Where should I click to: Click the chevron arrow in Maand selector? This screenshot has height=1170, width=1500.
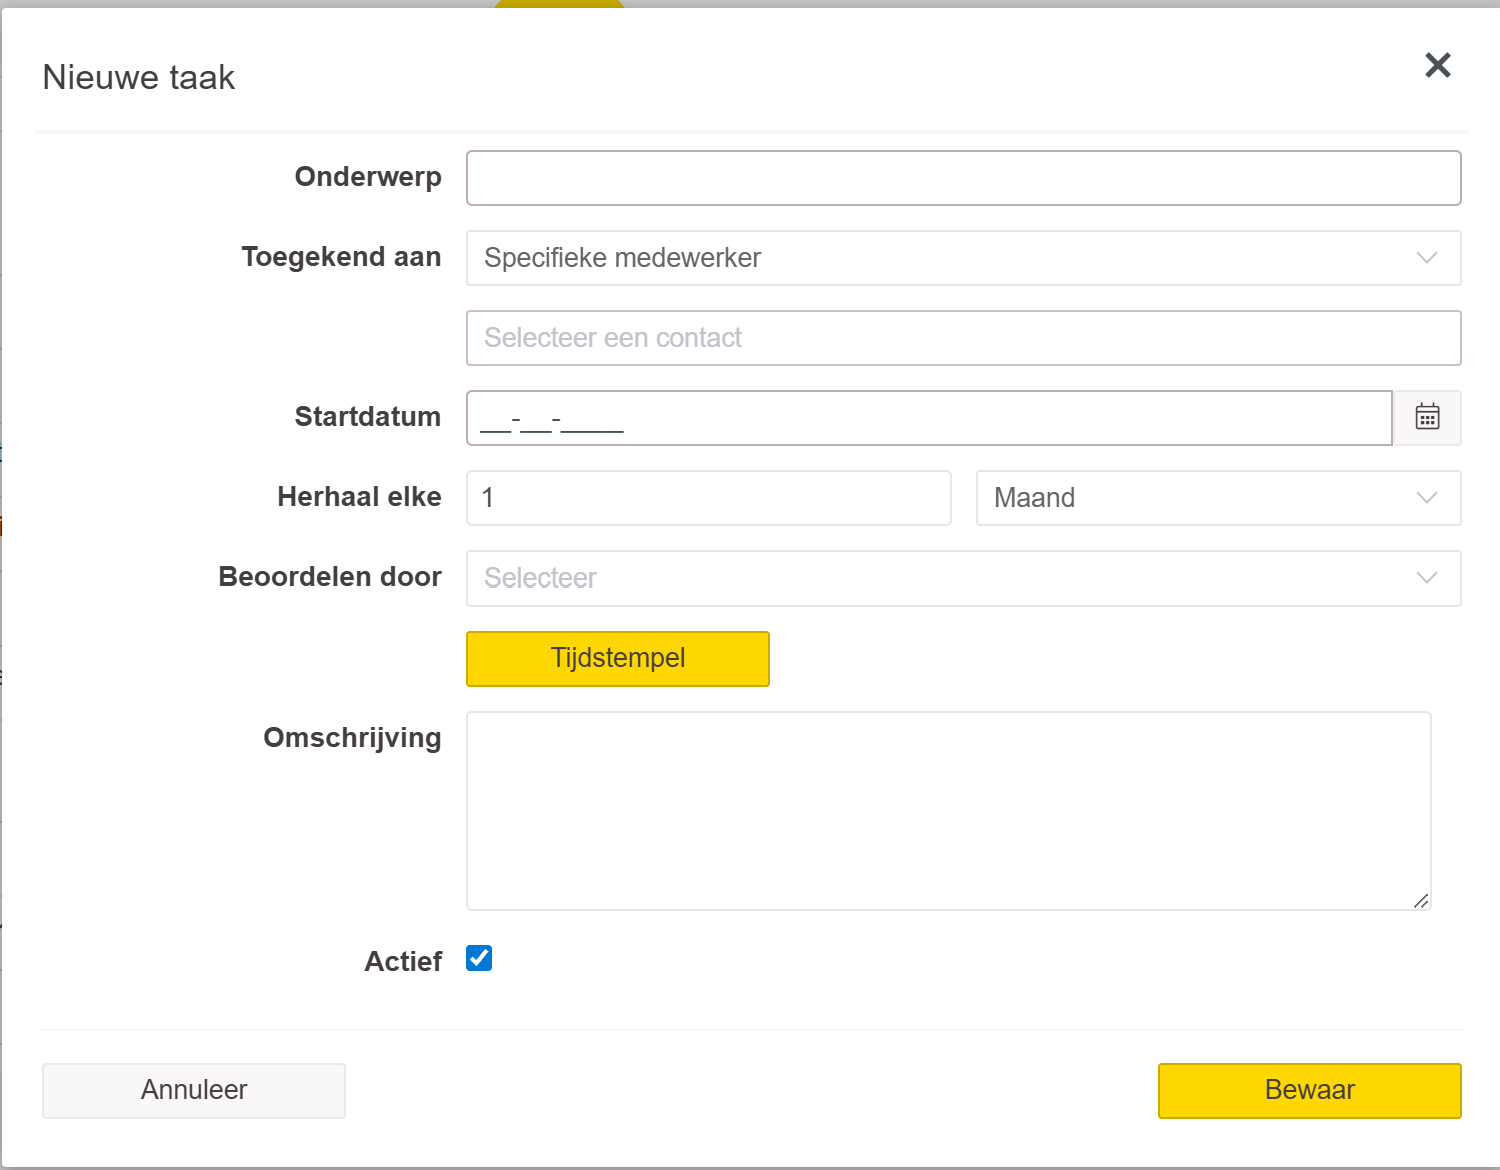[1427, 498]
